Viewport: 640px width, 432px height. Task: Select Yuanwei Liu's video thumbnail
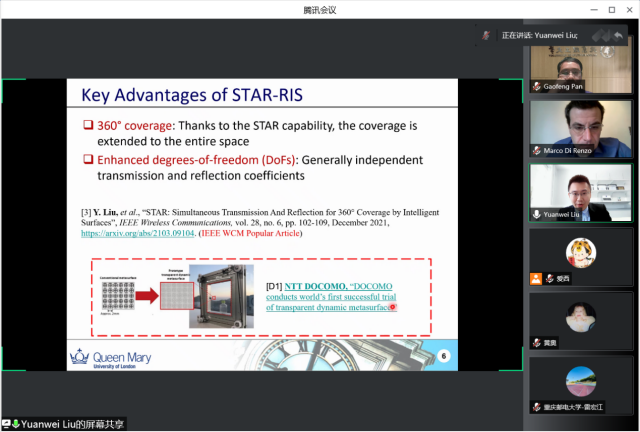pyautogui.click(x=580, y=191)
